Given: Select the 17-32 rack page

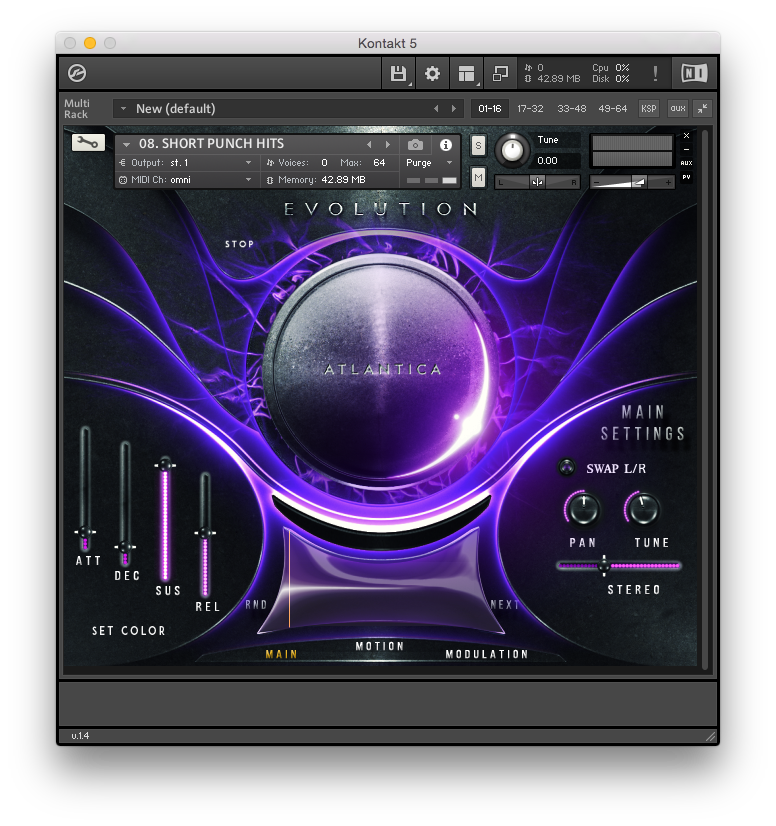Looking at the screenshot, I should pos(530,108).
